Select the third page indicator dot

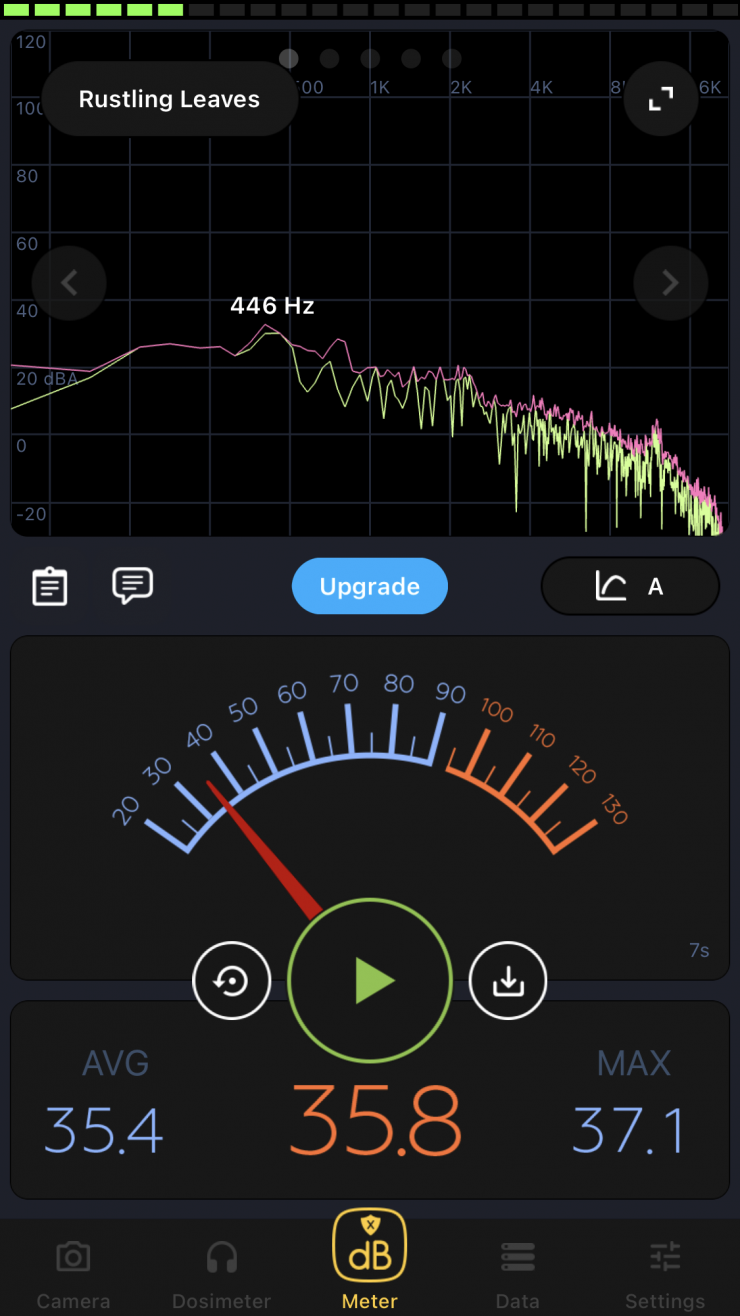pyautogui.click(x=370, y=59)
